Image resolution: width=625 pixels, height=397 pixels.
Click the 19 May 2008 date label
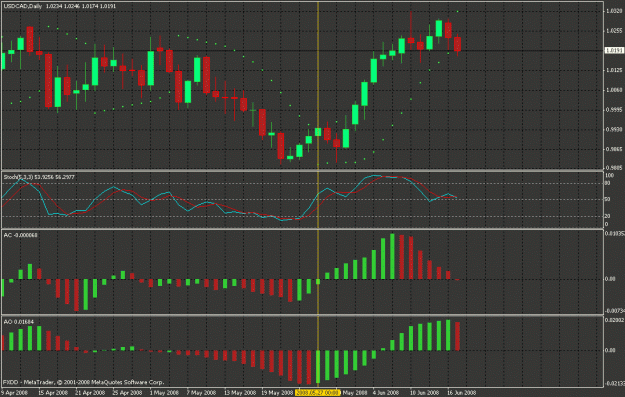coord(277,393)
